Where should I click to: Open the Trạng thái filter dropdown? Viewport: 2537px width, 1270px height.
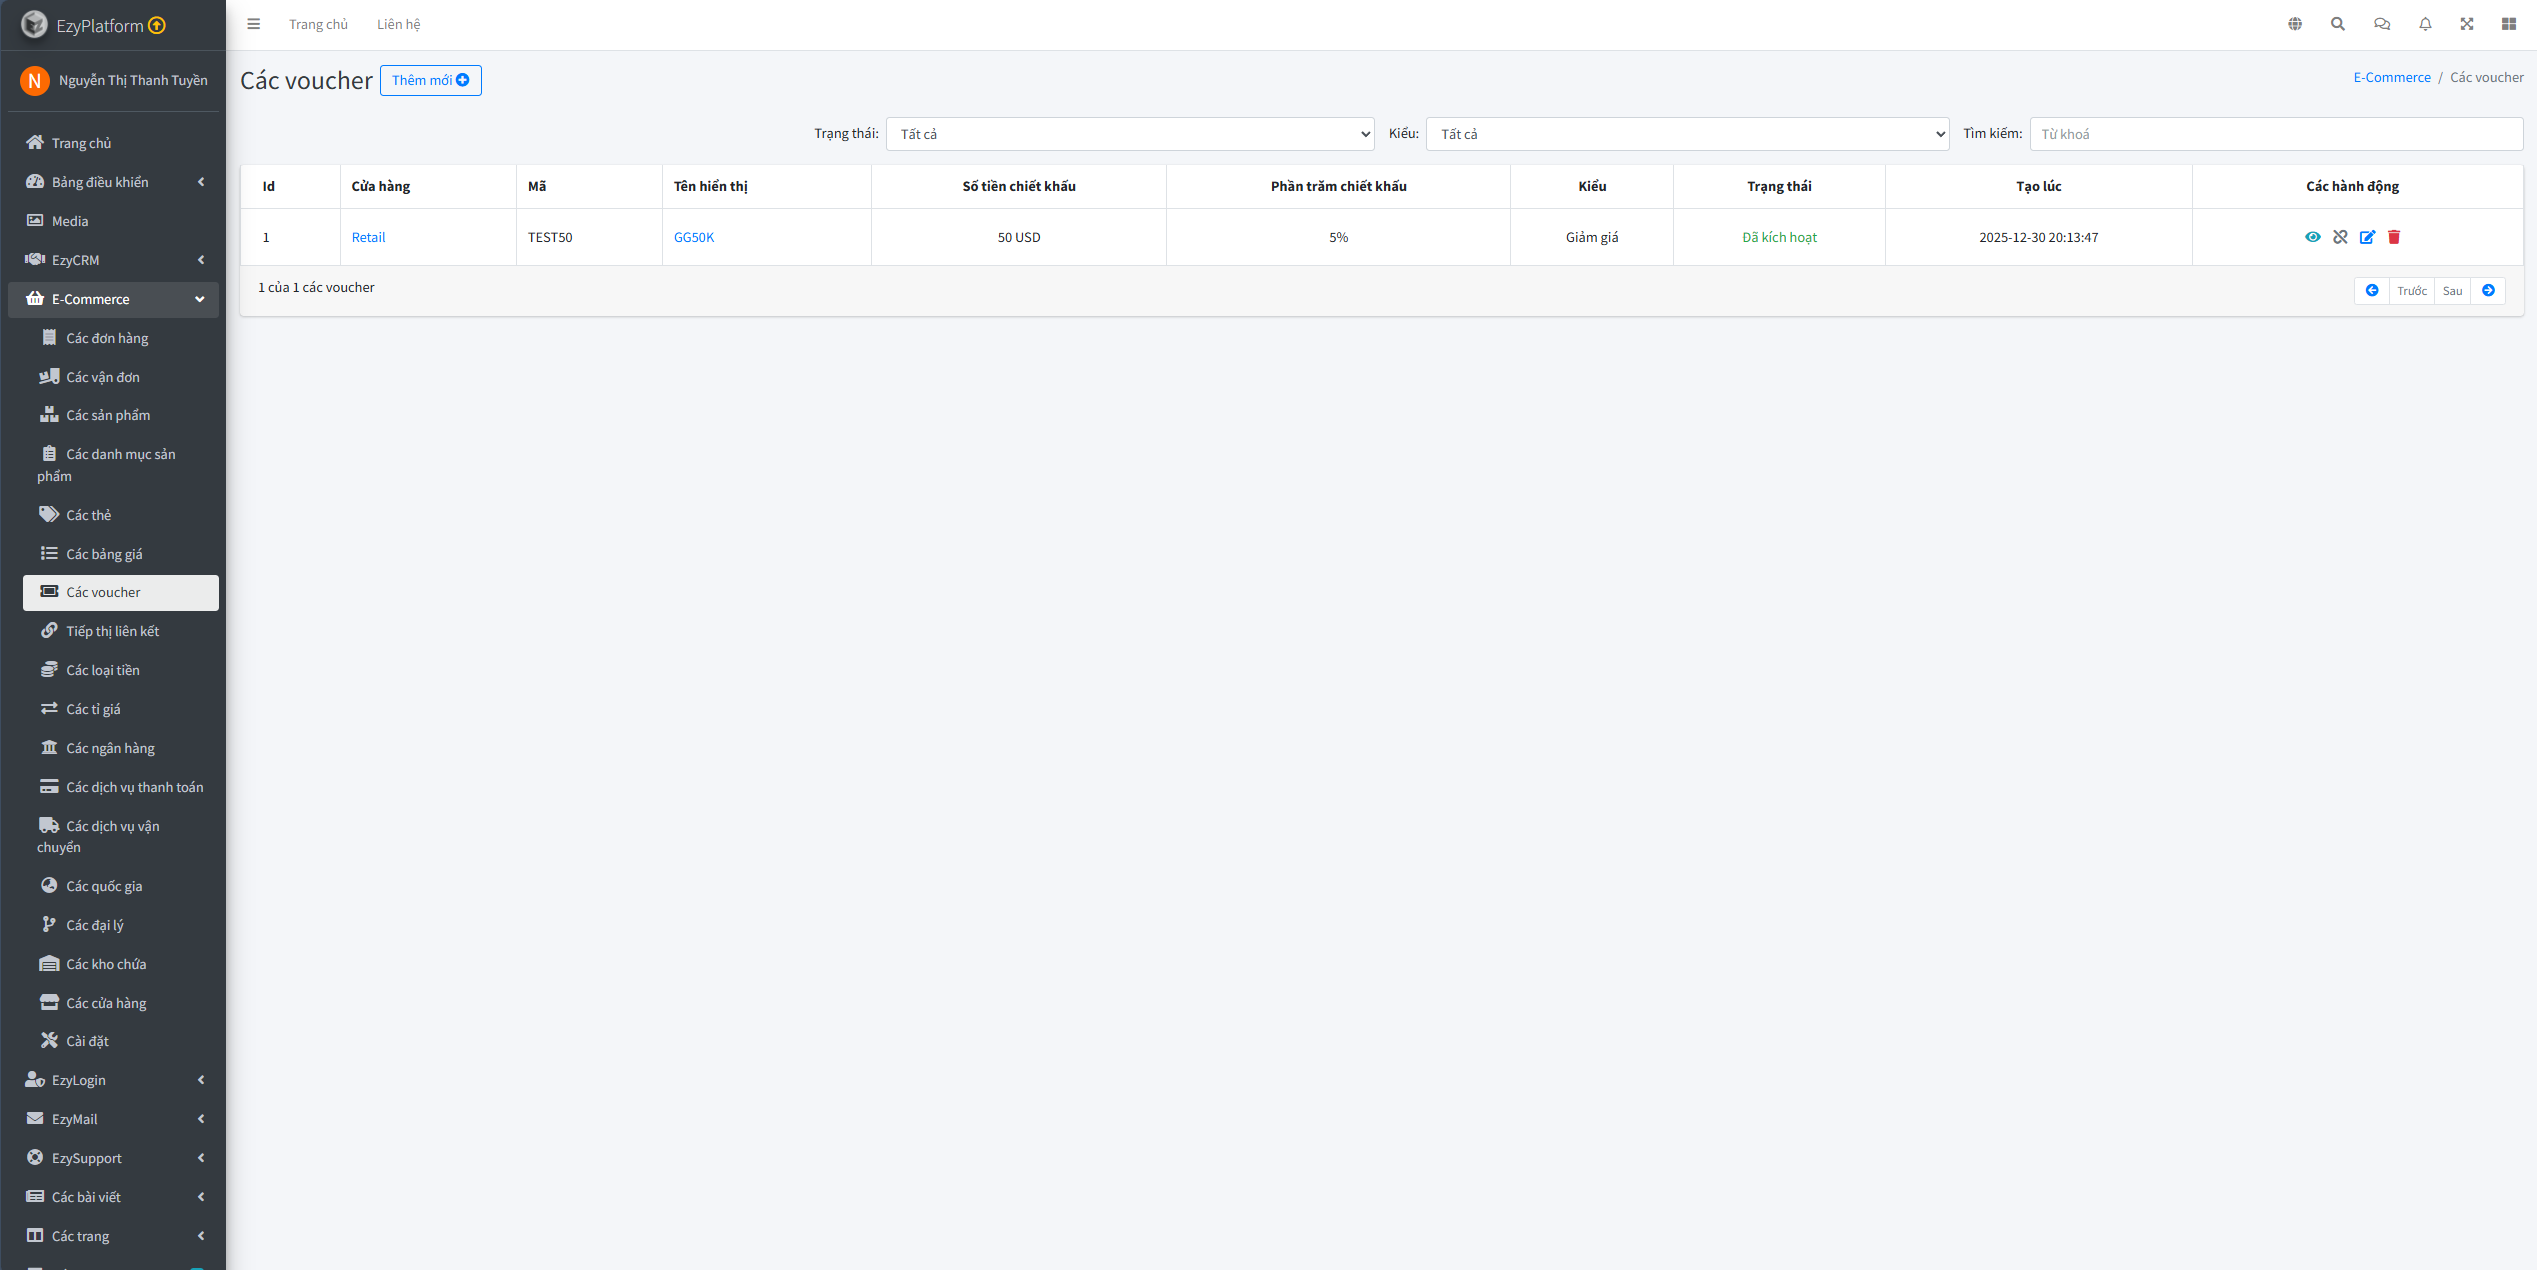(x=1129, y=134)
